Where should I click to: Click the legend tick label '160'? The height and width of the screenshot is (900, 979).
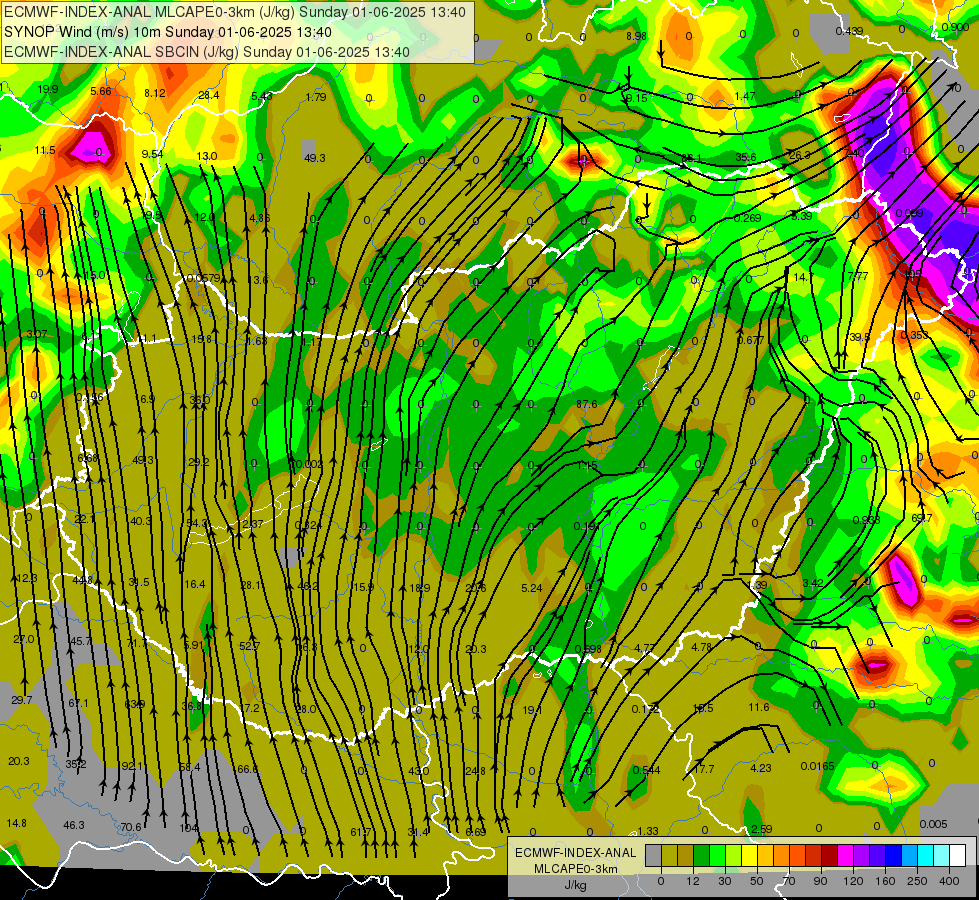click(885, 881)
